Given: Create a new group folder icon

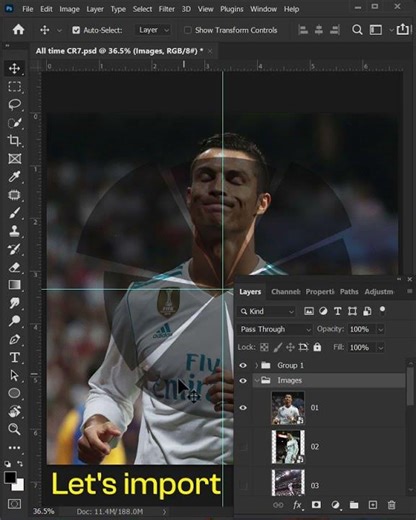Looking at the screenshot, I should 354,505.
